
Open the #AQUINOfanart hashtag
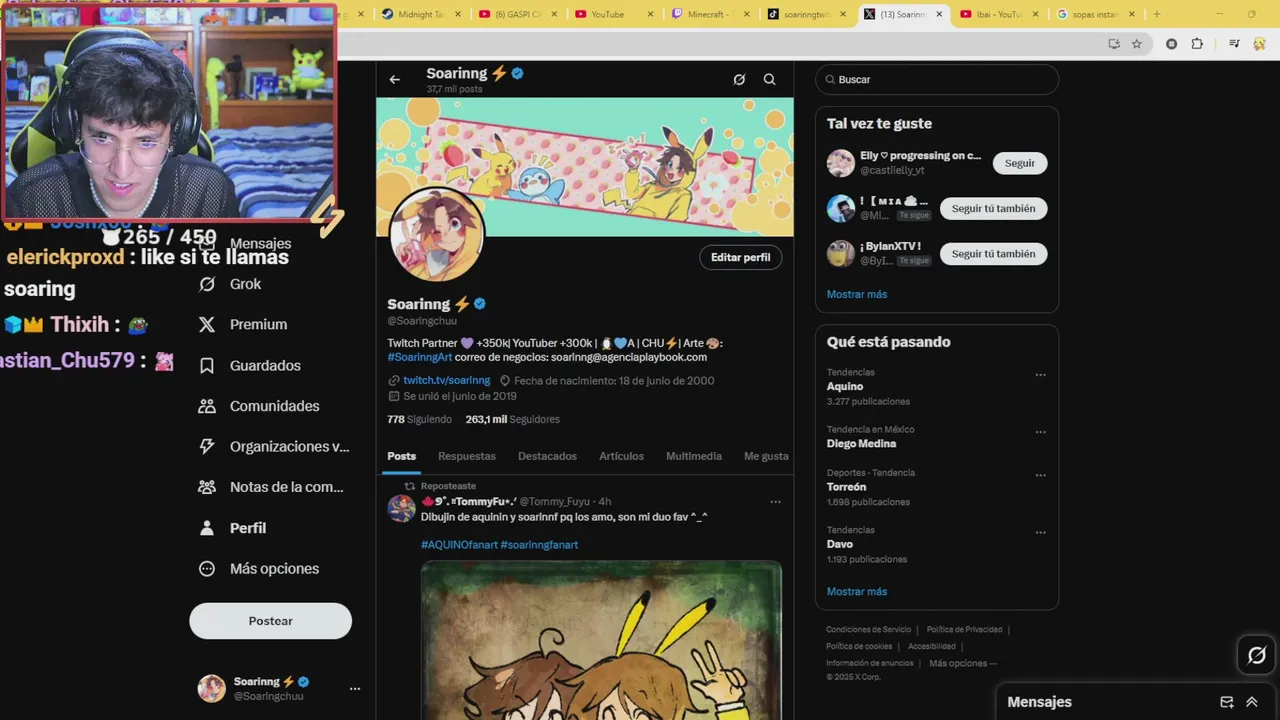coord(459,545)
